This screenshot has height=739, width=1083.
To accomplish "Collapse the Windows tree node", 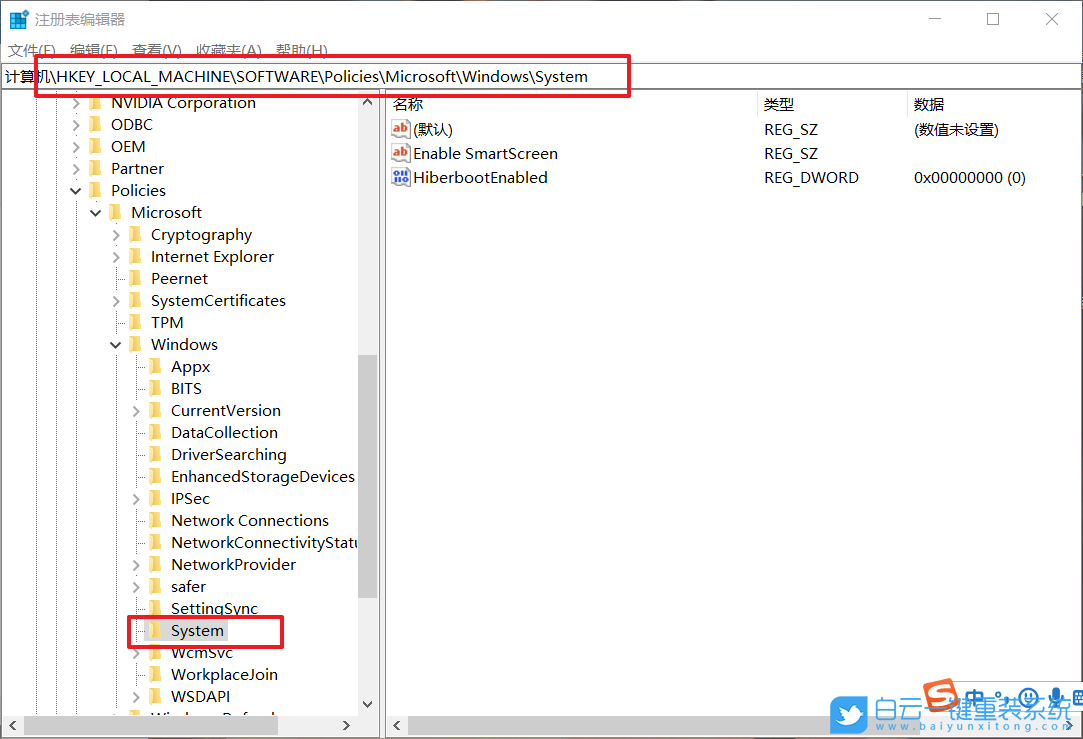I will (x=115, y=344).
